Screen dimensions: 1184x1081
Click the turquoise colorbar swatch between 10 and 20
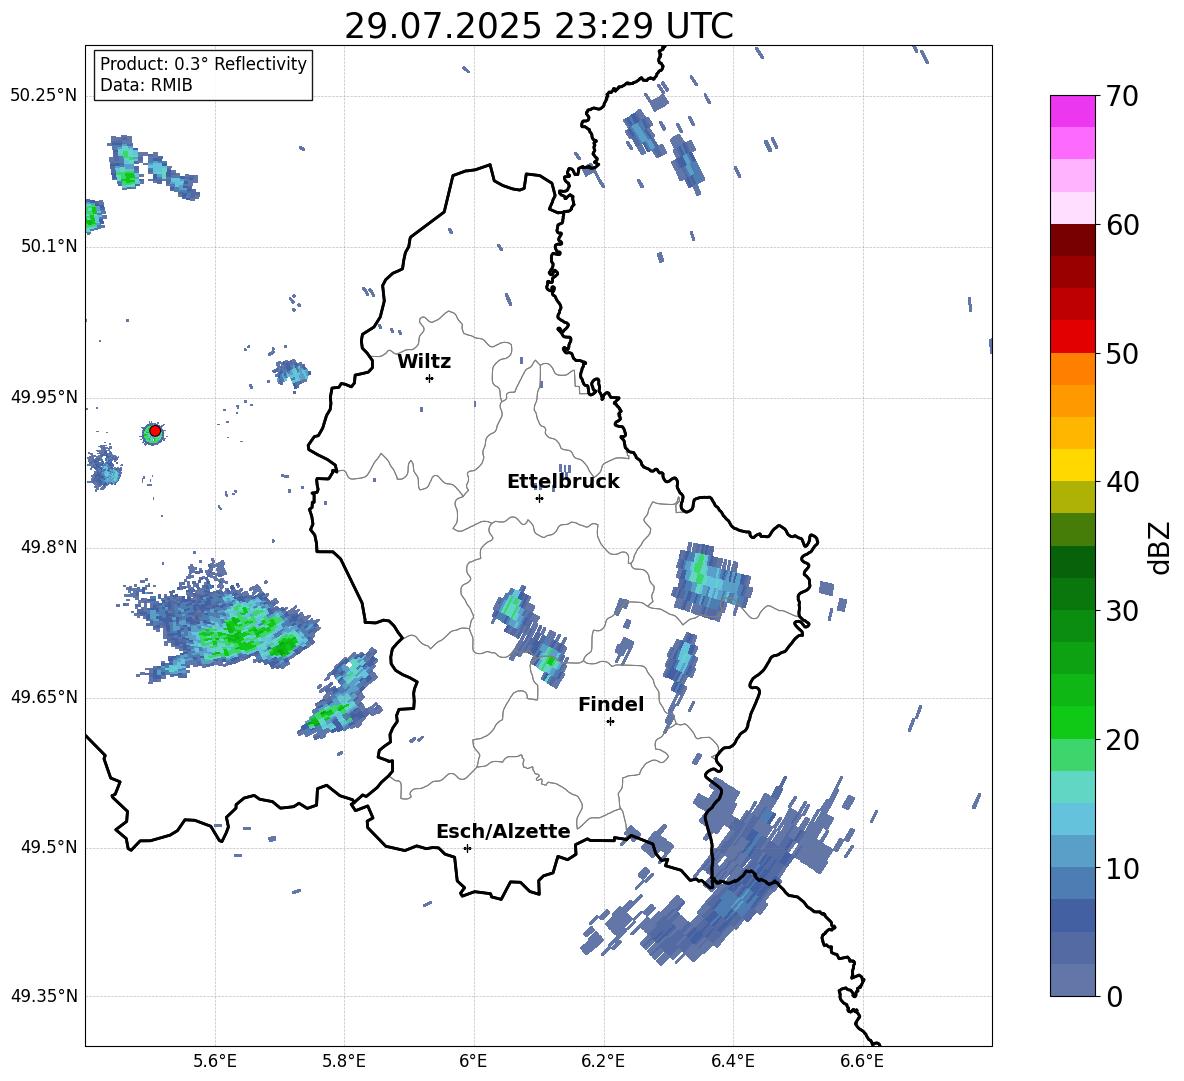pos(1072,787)
